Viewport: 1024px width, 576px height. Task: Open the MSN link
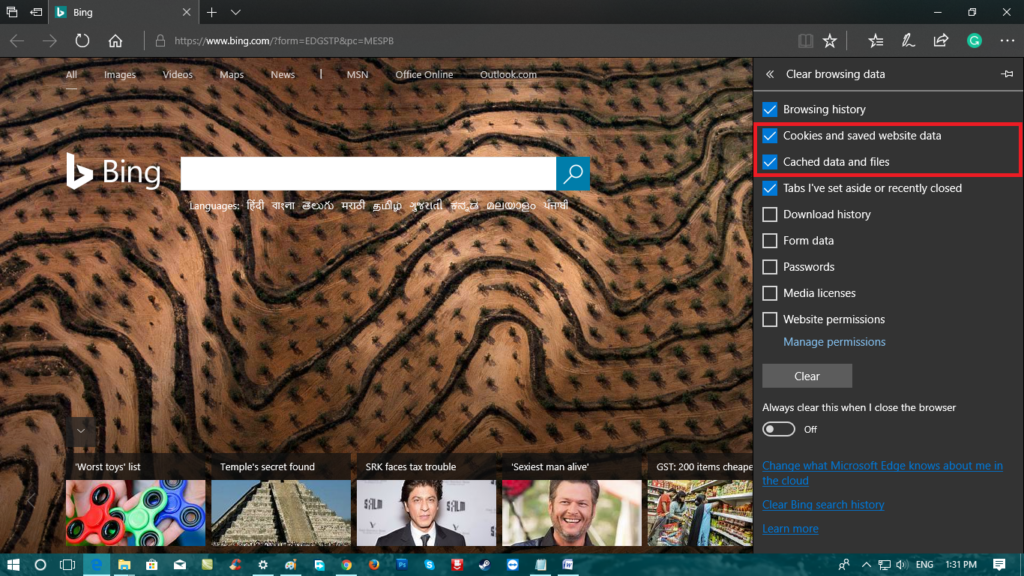(357, 74)
